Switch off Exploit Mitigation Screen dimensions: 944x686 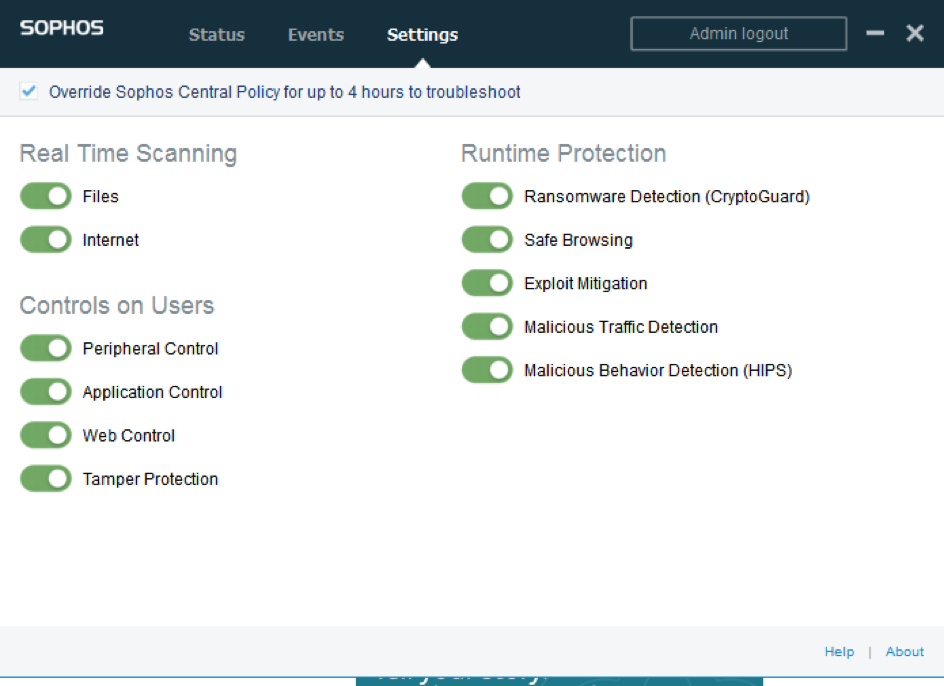(x=487, y=284)
